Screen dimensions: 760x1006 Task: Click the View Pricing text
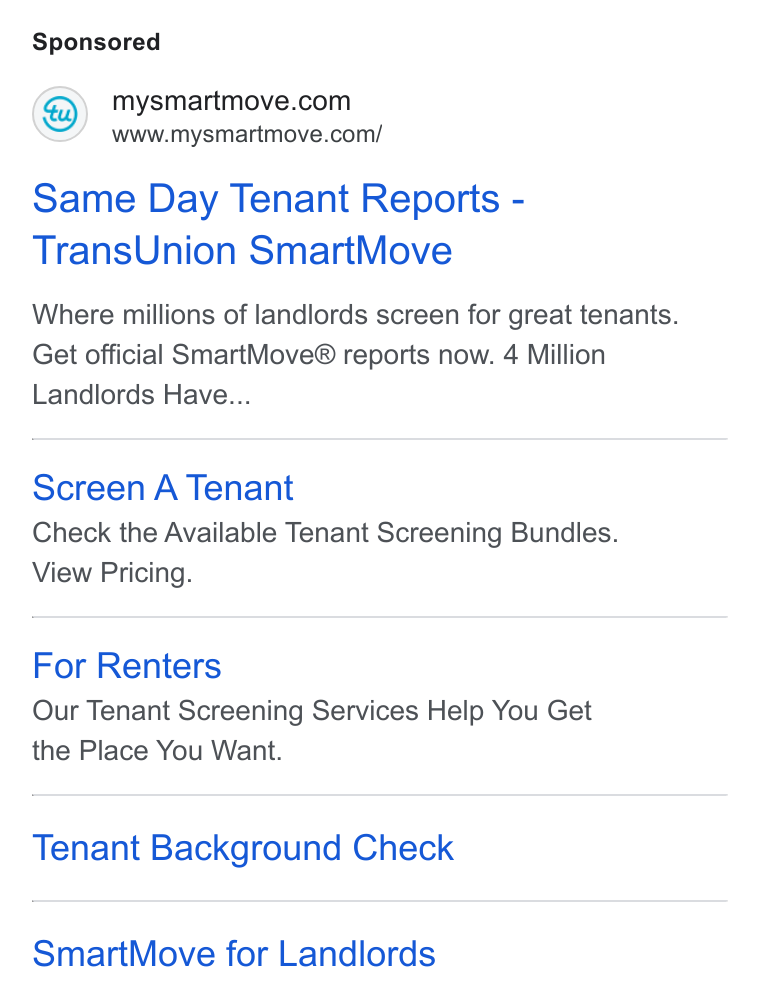pos(112,572)
